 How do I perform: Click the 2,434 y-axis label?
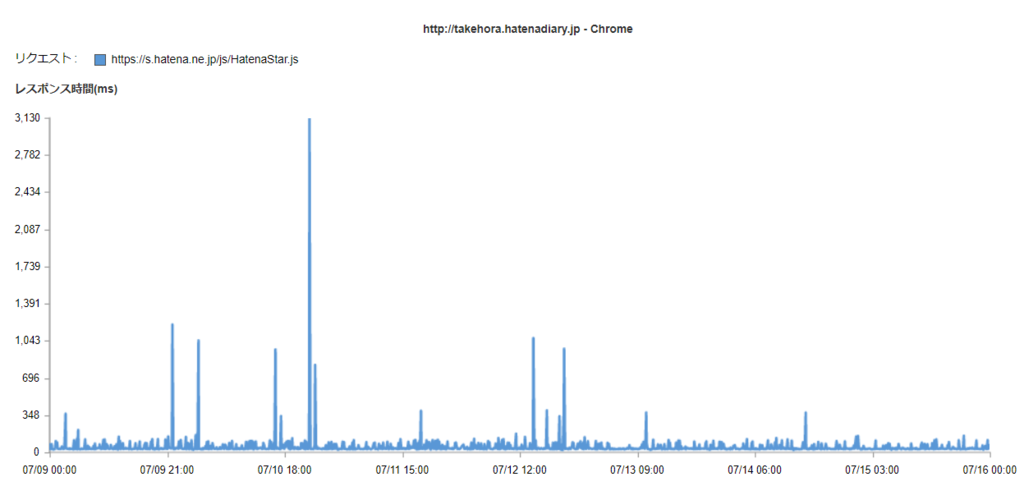point(28,193)
